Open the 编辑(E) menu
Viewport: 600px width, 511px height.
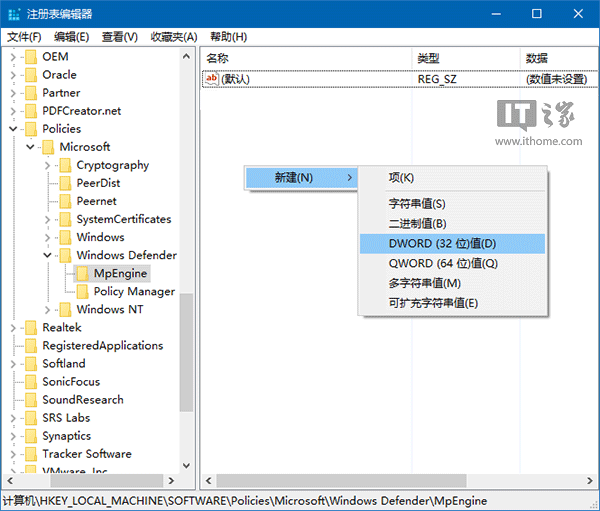pyautogui.click(x=71, y=37)
